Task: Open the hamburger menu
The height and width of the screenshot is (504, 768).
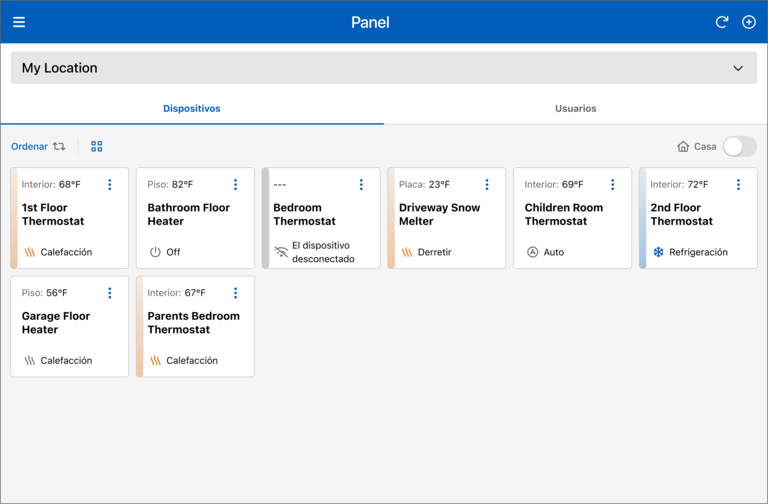Action: (x=19, y=22)
